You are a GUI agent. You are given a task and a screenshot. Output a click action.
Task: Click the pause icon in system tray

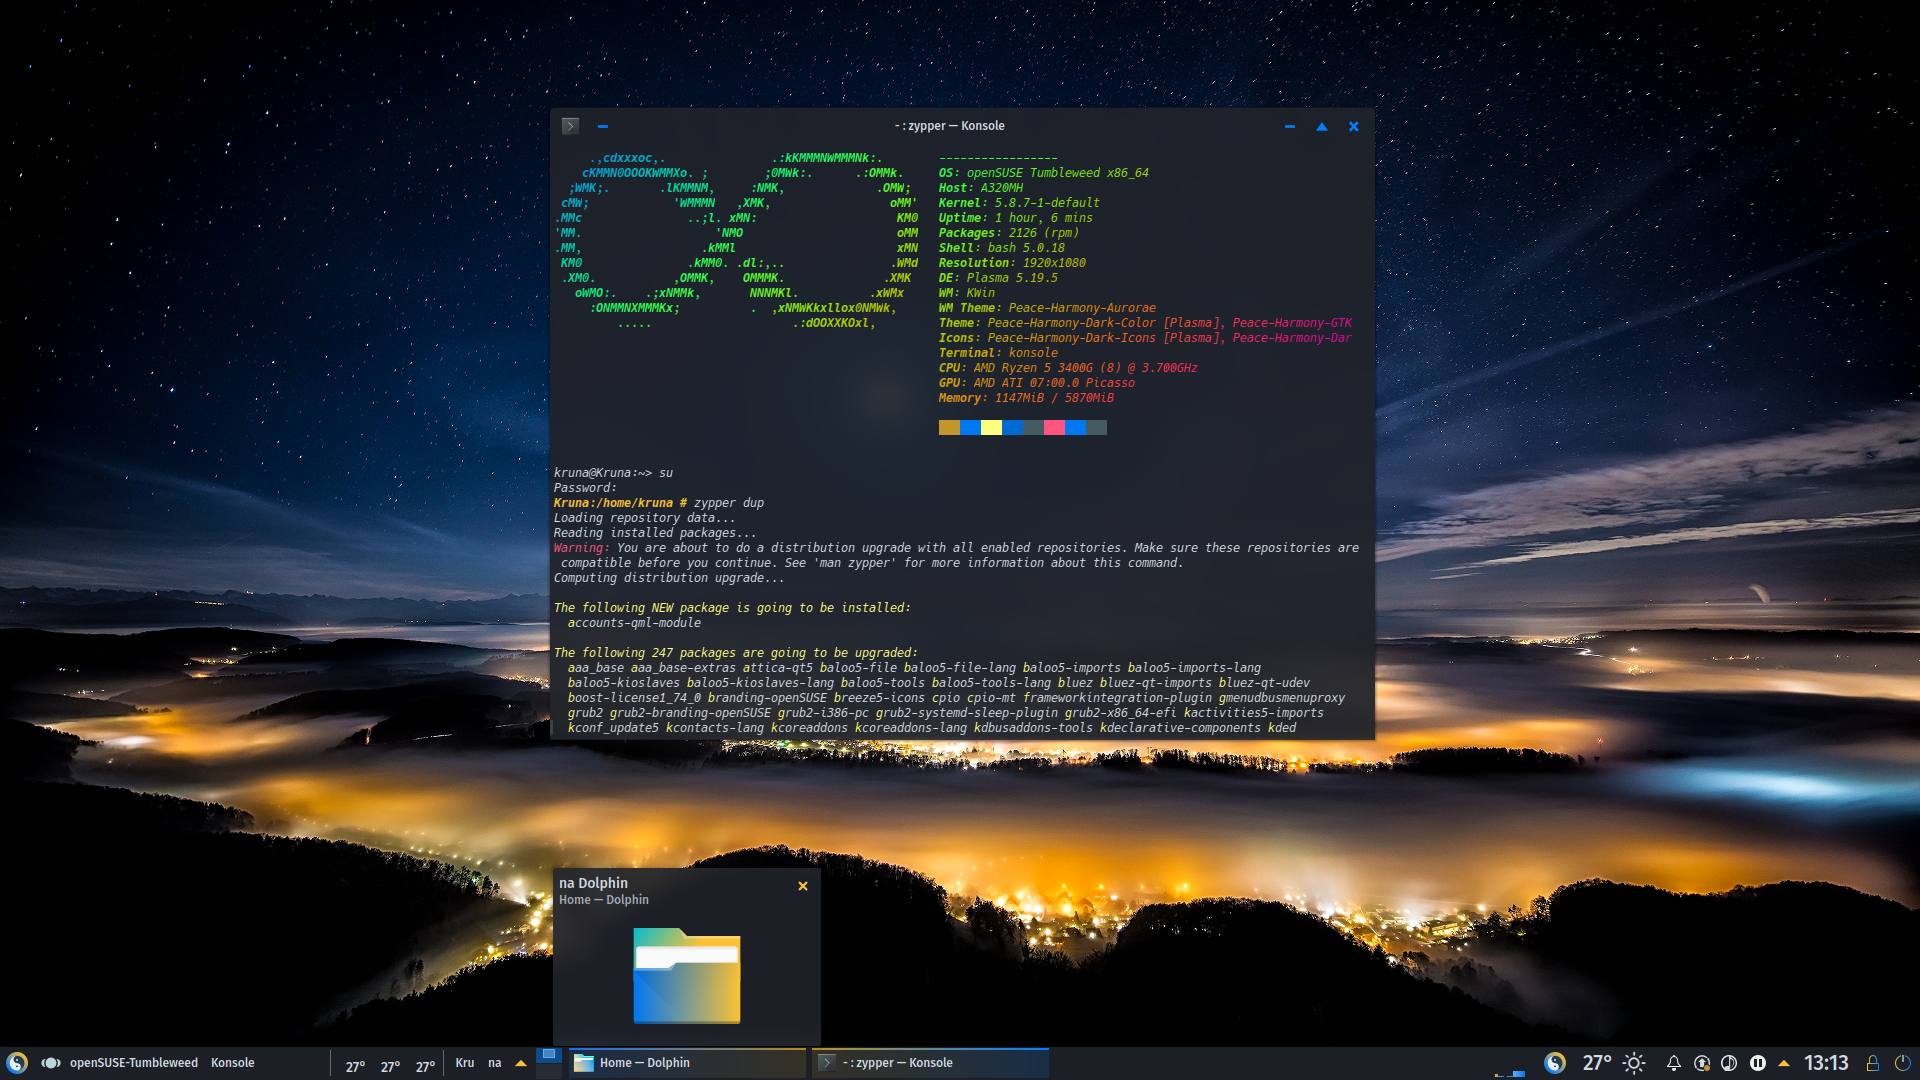point(1758,1063)
